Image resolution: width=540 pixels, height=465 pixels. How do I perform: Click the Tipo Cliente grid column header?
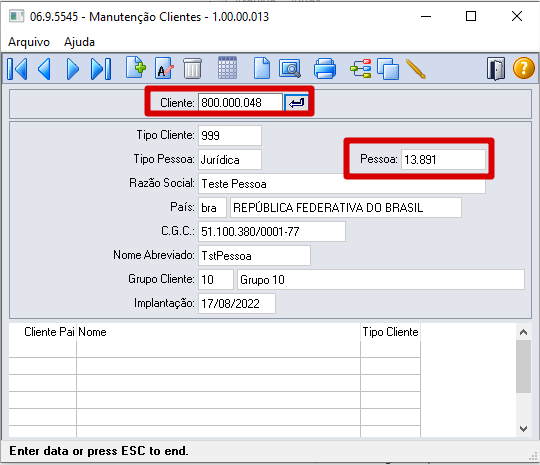coord(390,332)
